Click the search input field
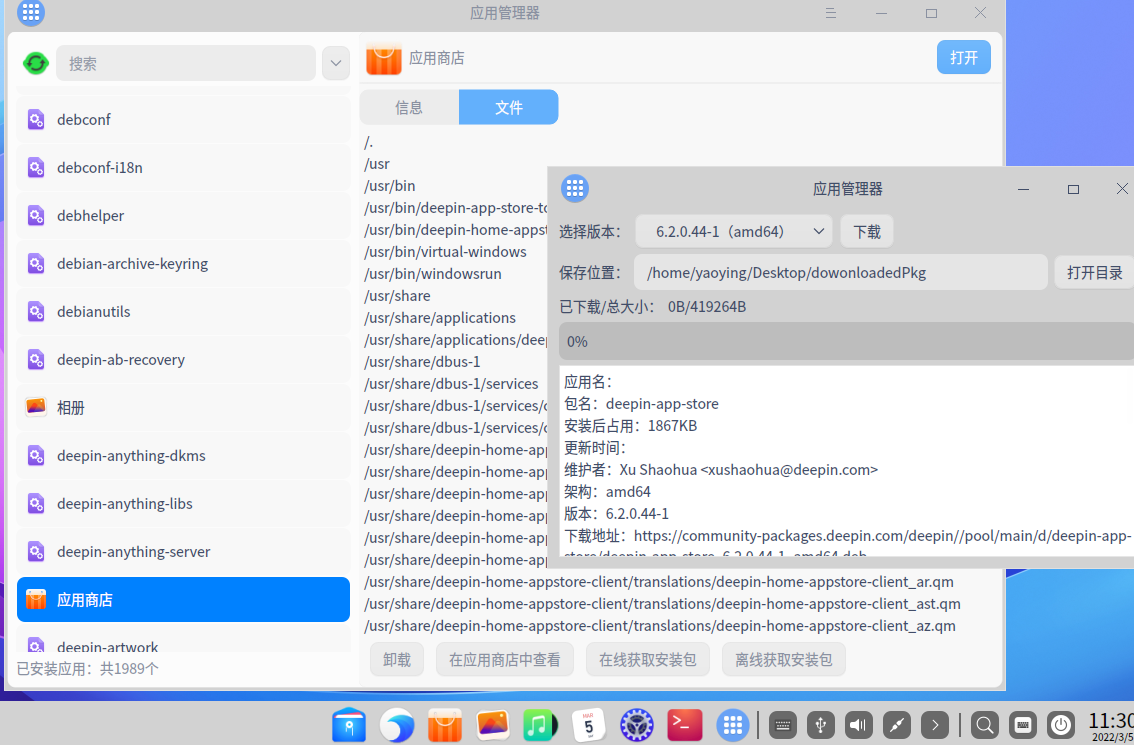This screenshot has height=745, width=1134. point(186,64)
